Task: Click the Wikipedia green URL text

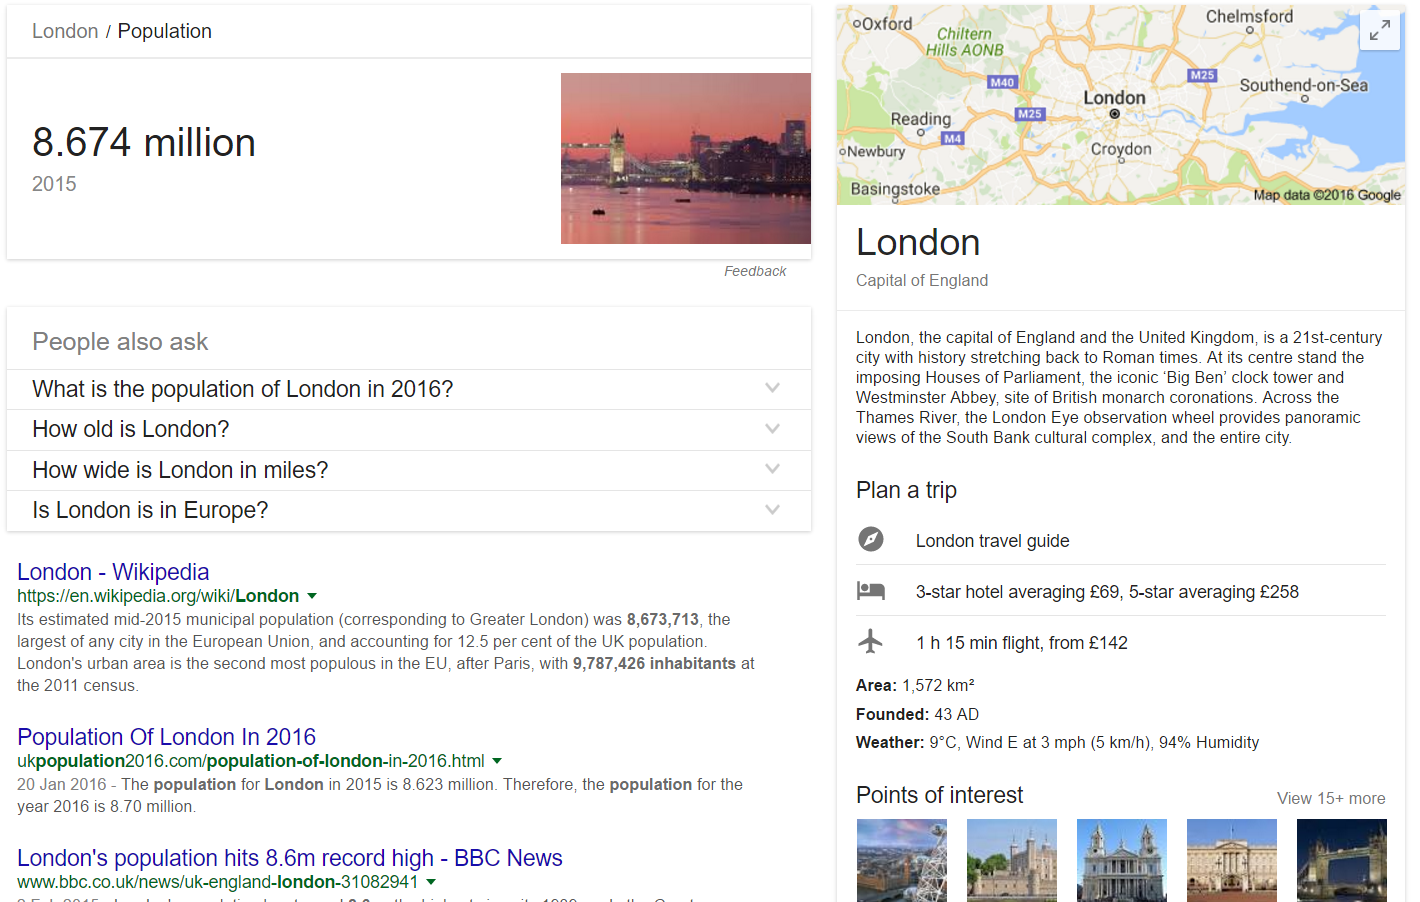Action: coord(158,596)
